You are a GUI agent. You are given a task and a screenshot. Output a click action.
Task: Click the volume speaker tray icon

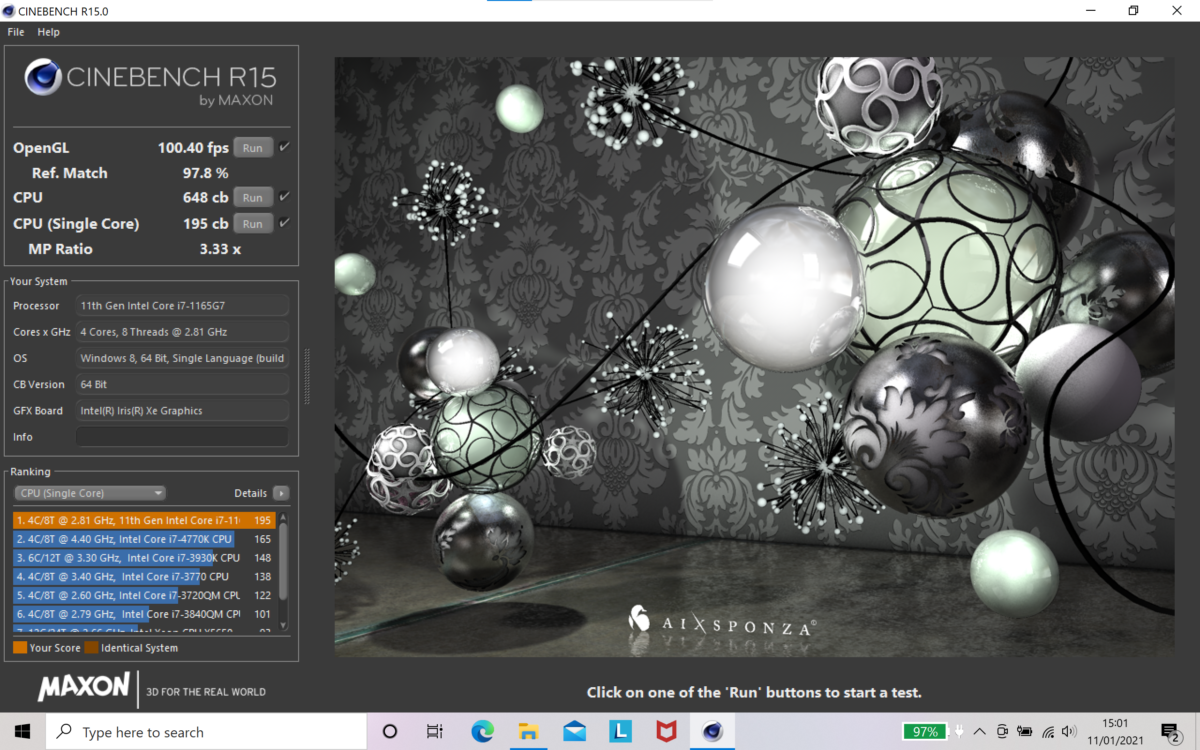1069,732
